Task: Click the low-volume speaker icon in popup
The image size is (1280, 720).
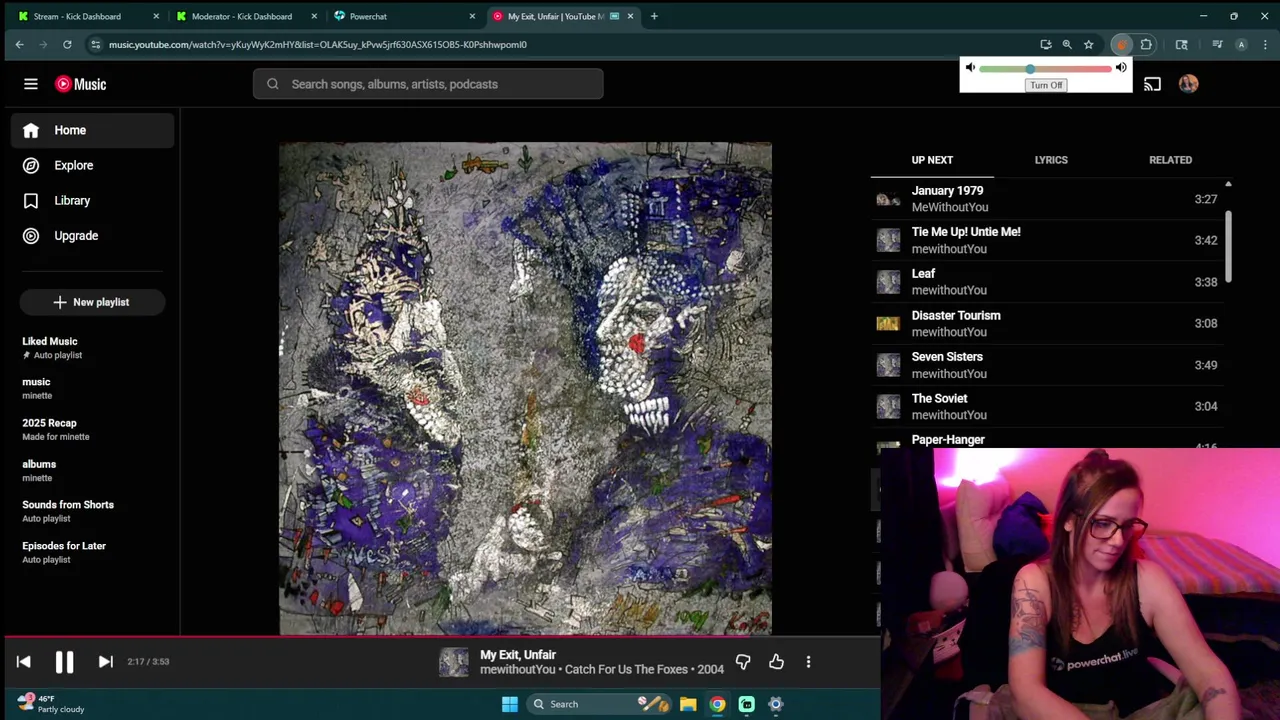Action: click(x=970, y=68)
